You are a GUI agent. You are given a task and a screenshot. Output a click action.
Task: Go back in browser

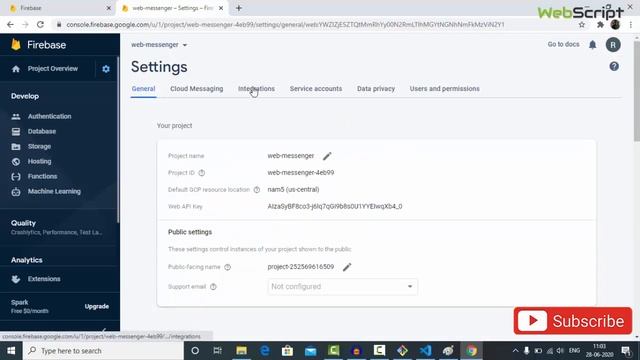click(x=10, y=24)
